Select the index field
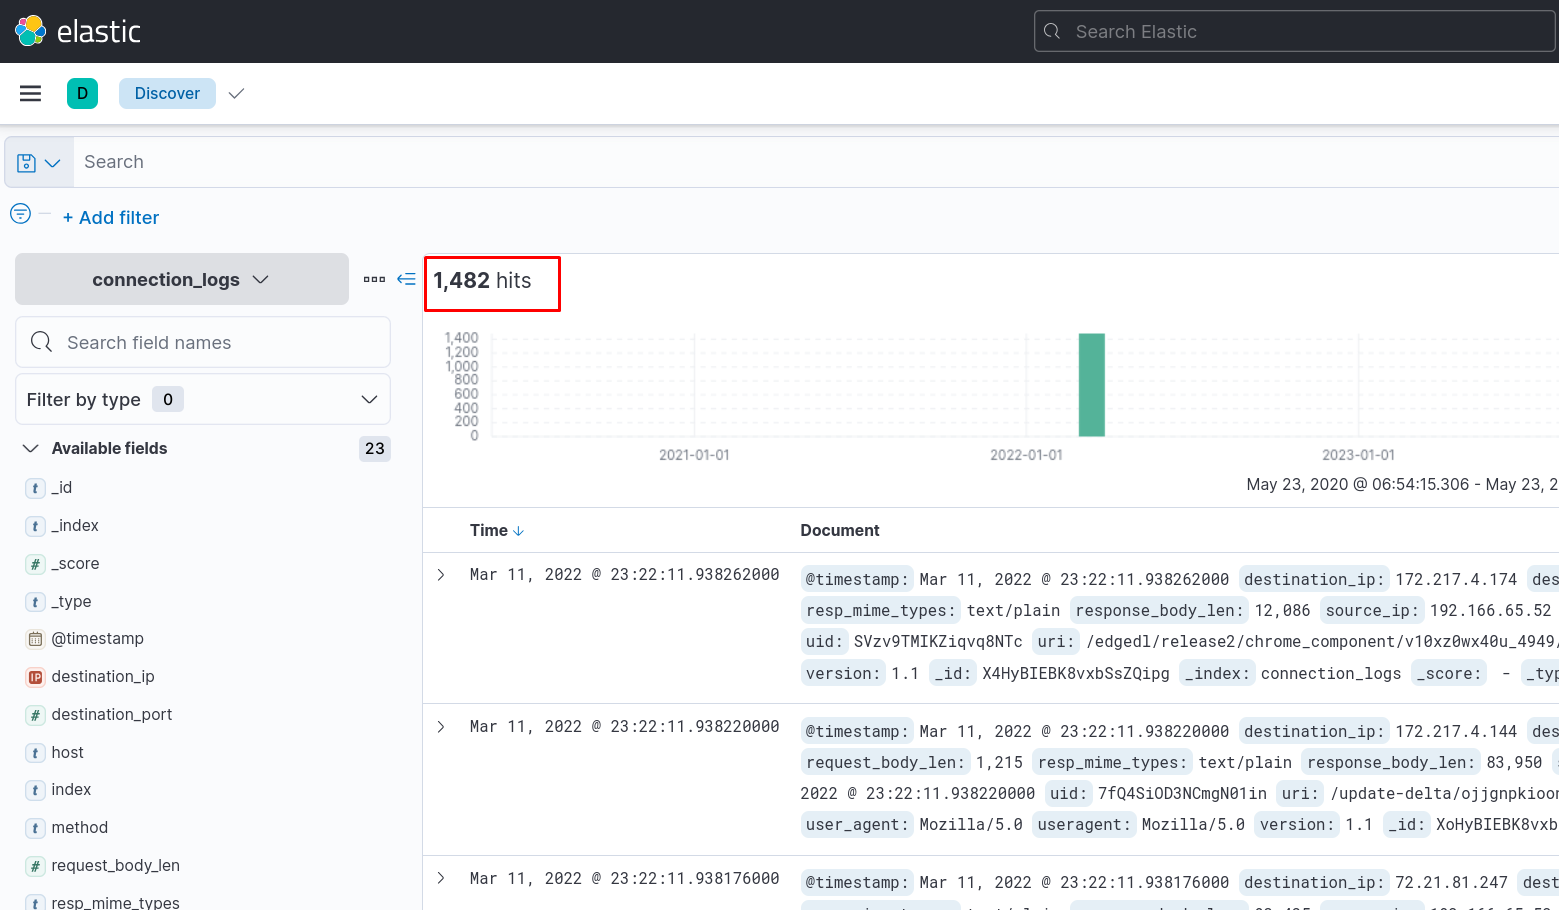The height and width of the screenshot is (910, 1559). tap(71, 789)
